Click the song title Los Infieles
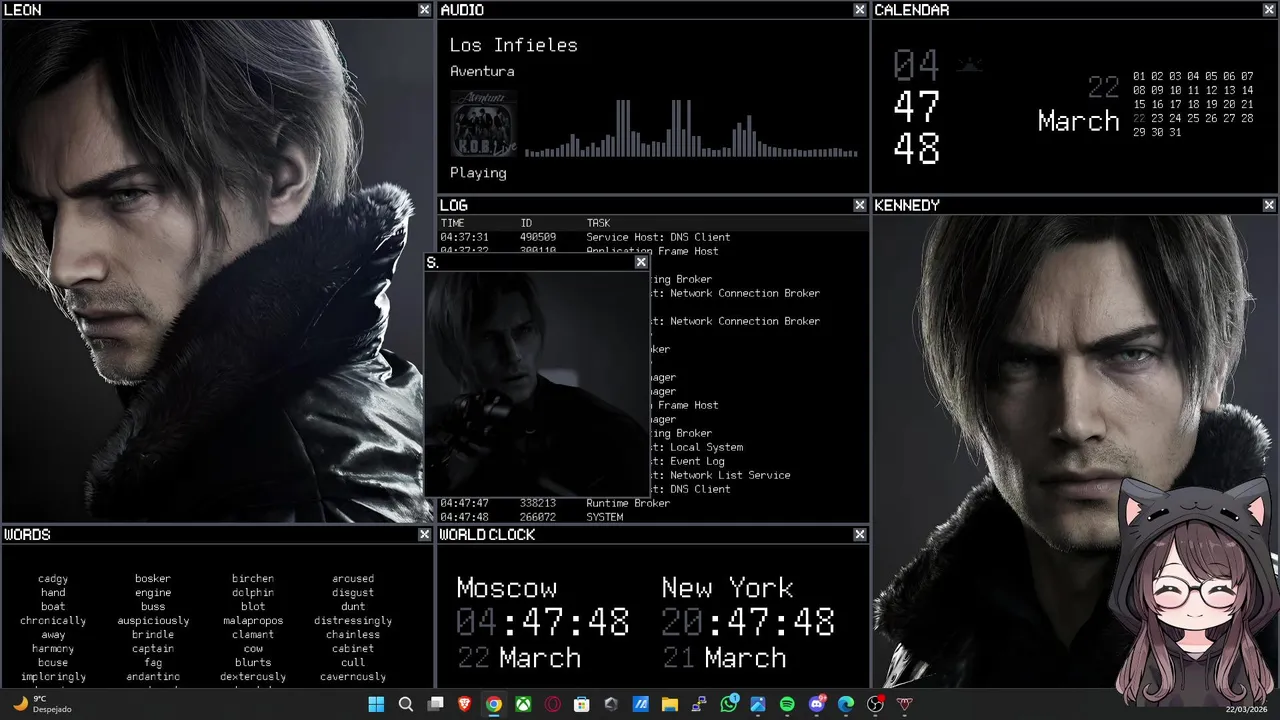The width and height of the screenshot is (1280, 720). coord(513,45)
